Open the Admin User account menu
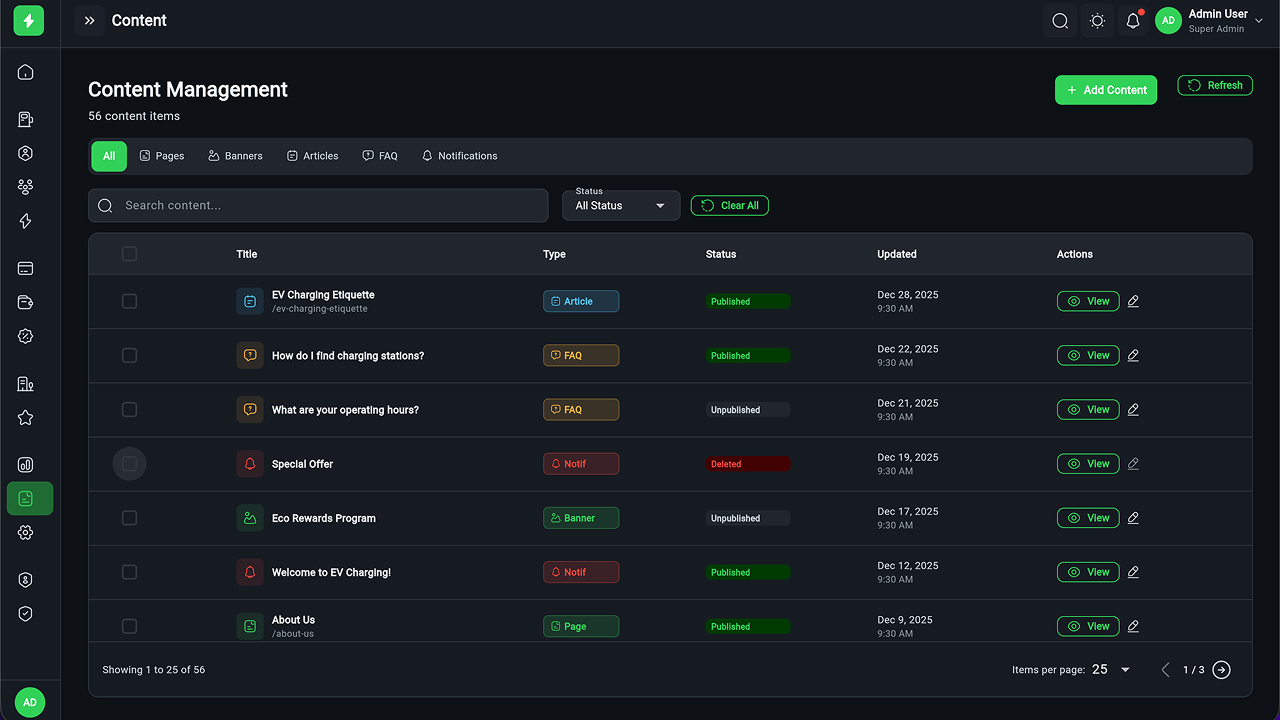Image resolution: width=1280 pixels, height=720 pixels. coord(1208,21)
